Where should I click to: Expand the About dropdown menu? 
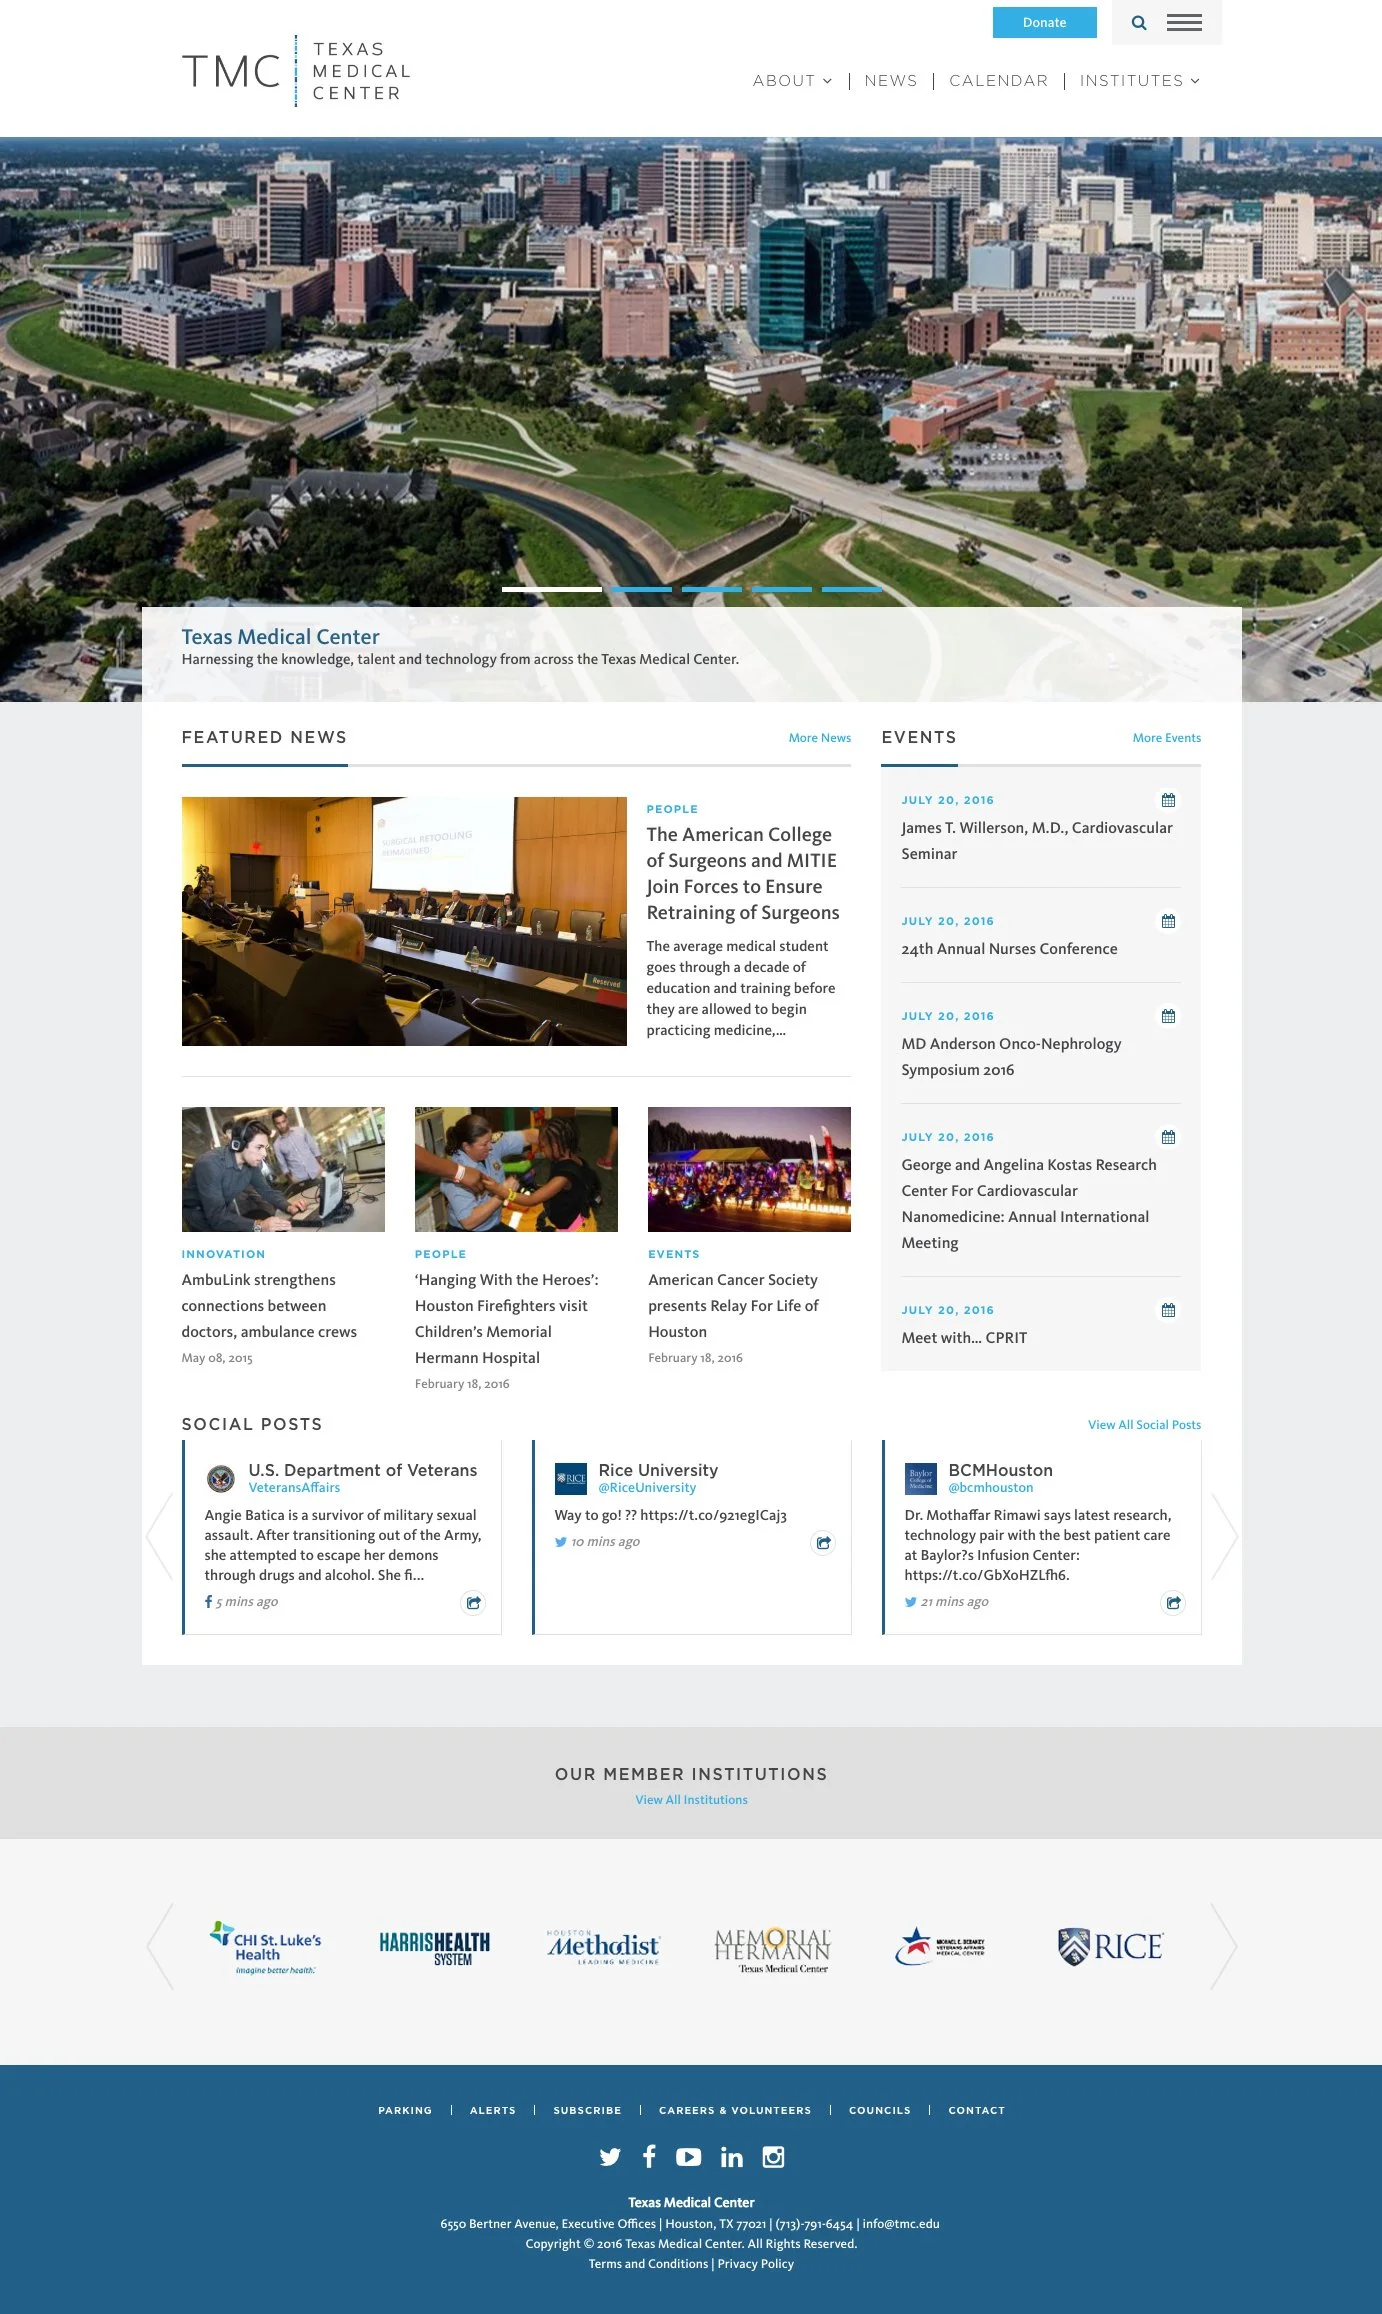tap(792, 81)
